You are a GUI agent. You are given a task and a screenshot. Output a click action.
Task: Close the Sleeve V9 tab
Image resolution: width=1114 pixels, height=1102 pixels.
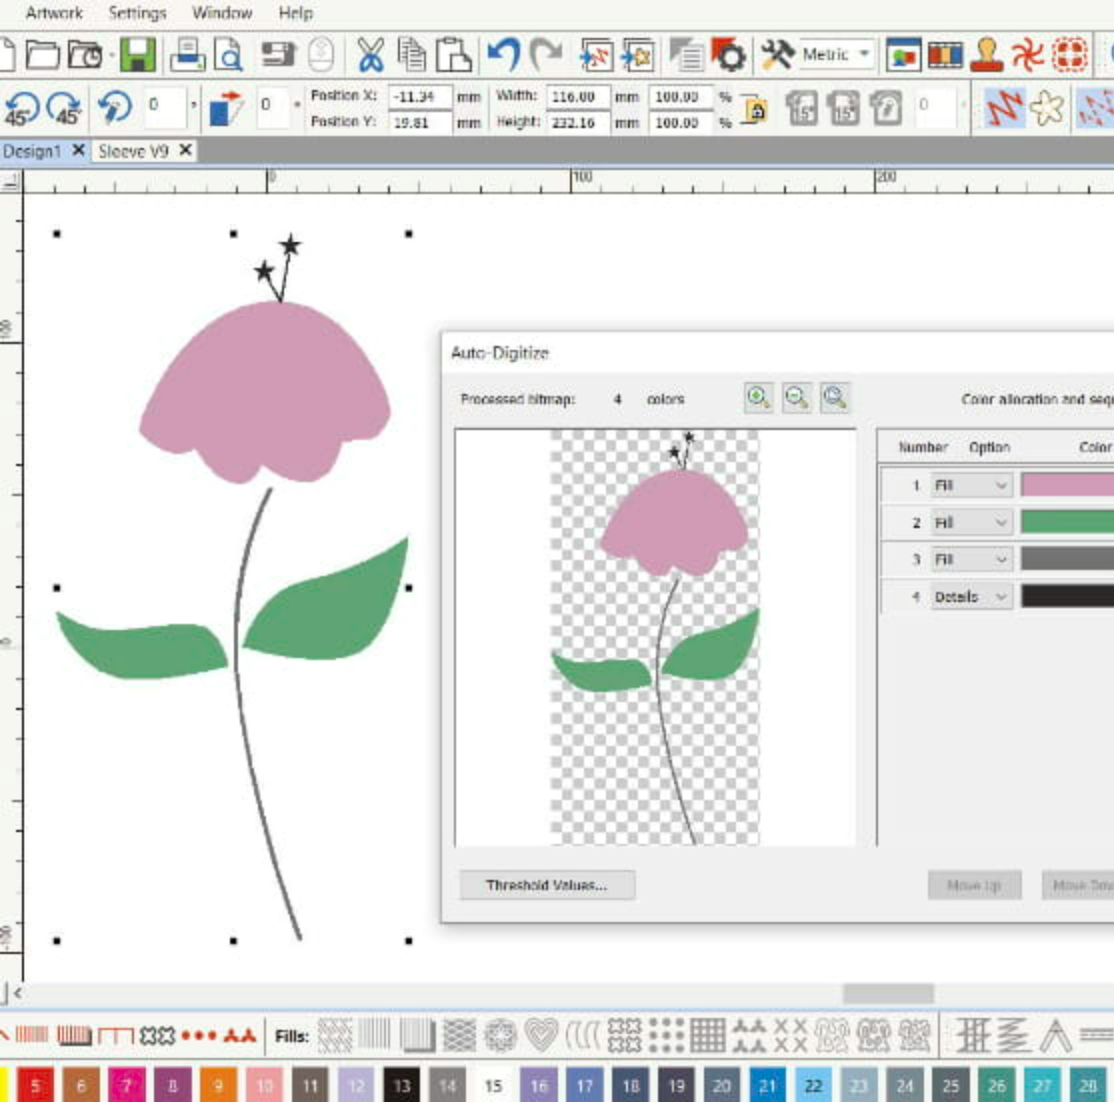tap(185, 150)
